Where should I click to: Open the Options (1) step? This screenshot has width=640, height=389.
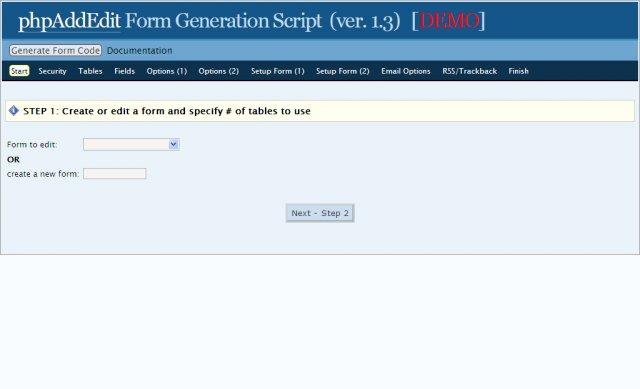coord(167,71)
